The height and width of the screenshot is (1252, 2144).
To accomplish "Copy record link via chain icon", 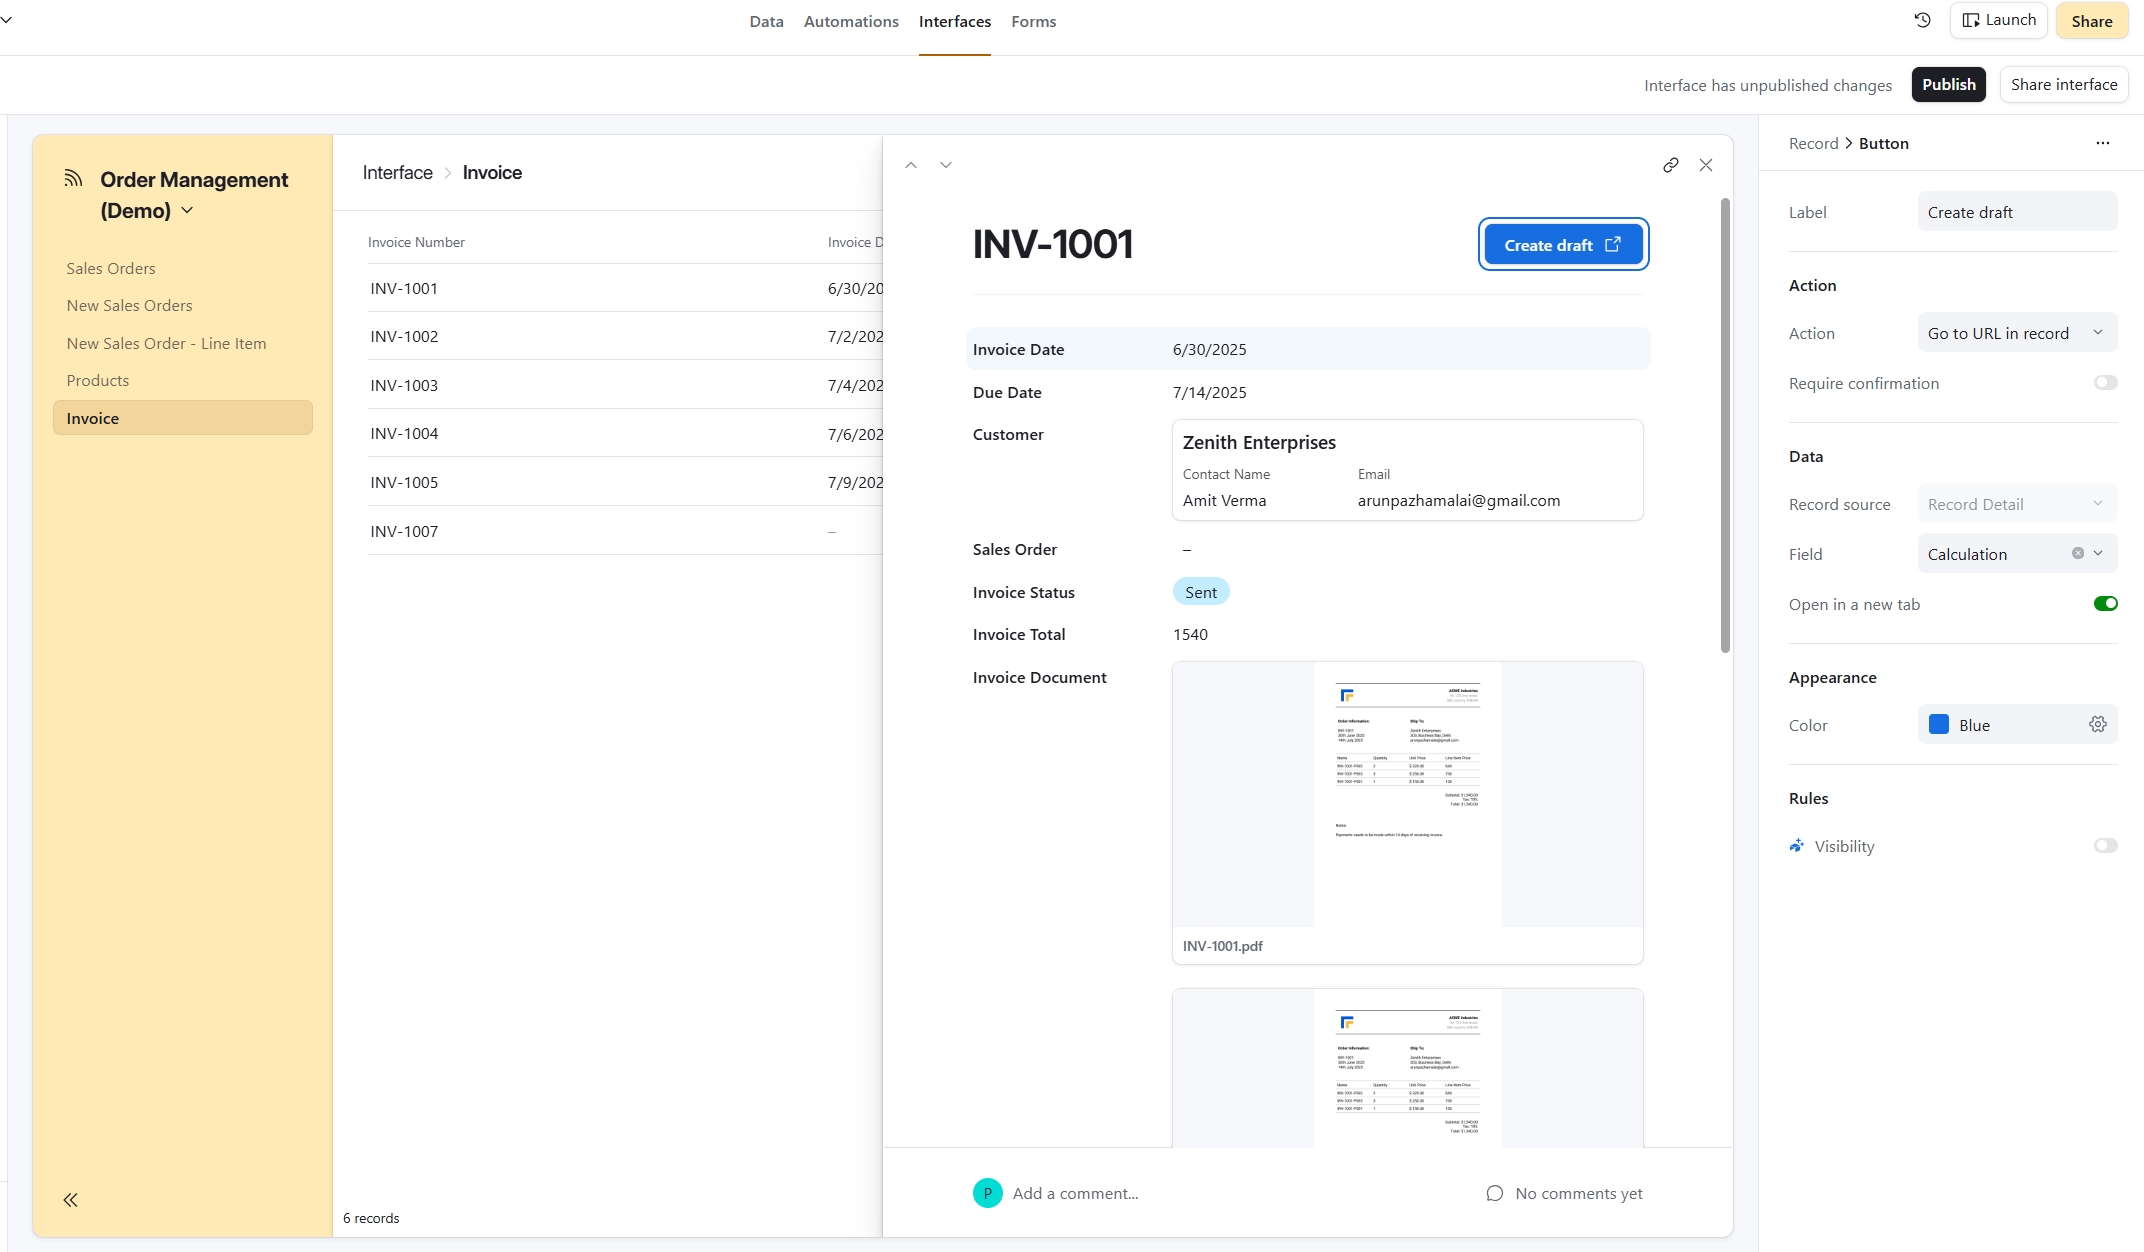I will 1670,165.
